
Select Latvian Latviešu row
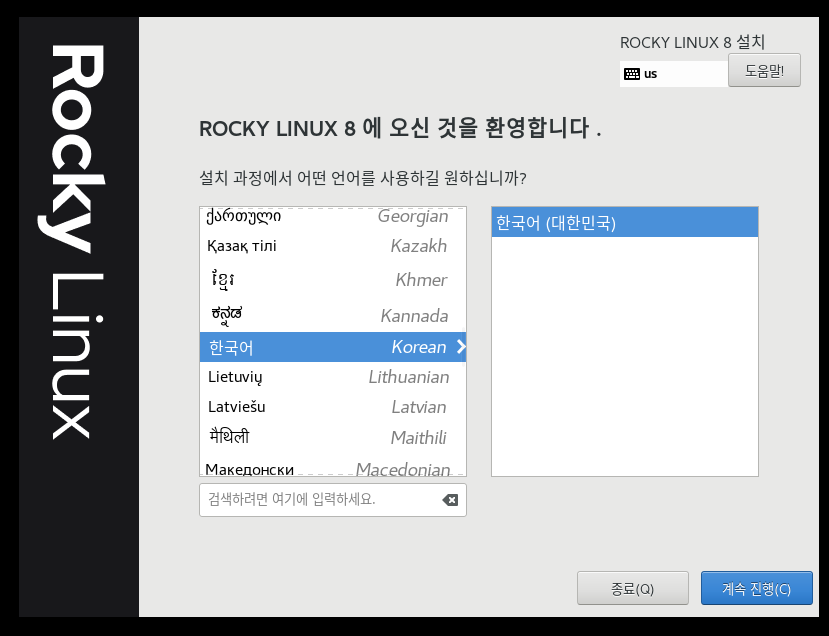coord(333,407)
